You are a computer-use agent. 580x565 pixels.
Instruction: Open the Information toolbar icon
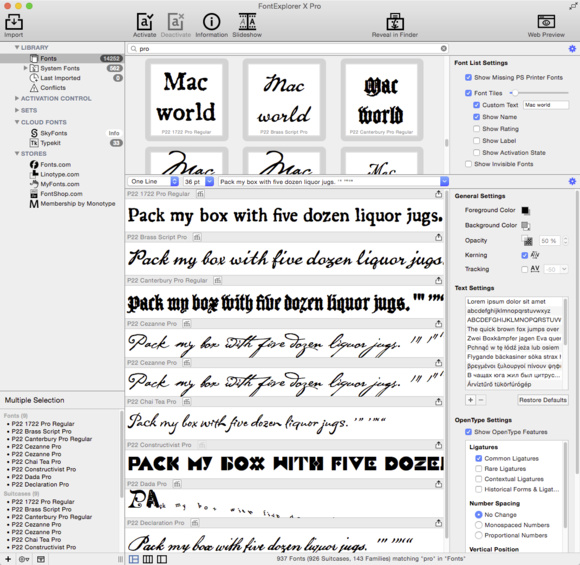pyautogui.click(x=211, y=22)
